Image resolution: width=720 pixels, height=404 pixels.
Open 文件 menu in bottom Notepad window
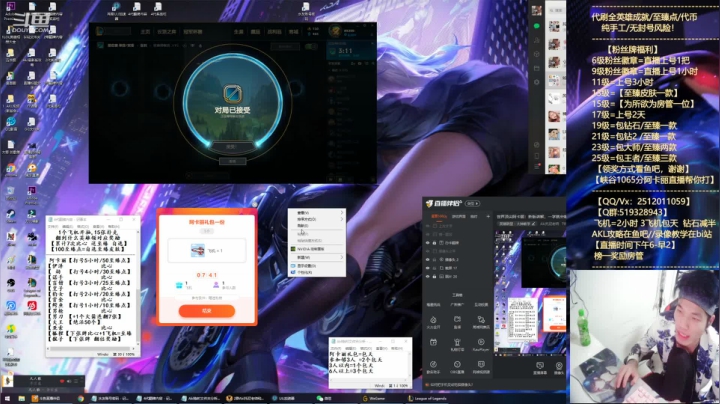[x=335, y=349]
